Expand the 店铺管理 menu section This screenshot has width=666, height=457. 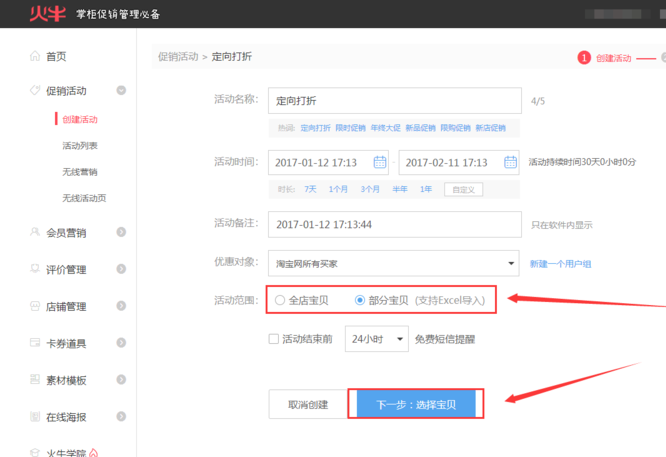[x=121, y=306]
